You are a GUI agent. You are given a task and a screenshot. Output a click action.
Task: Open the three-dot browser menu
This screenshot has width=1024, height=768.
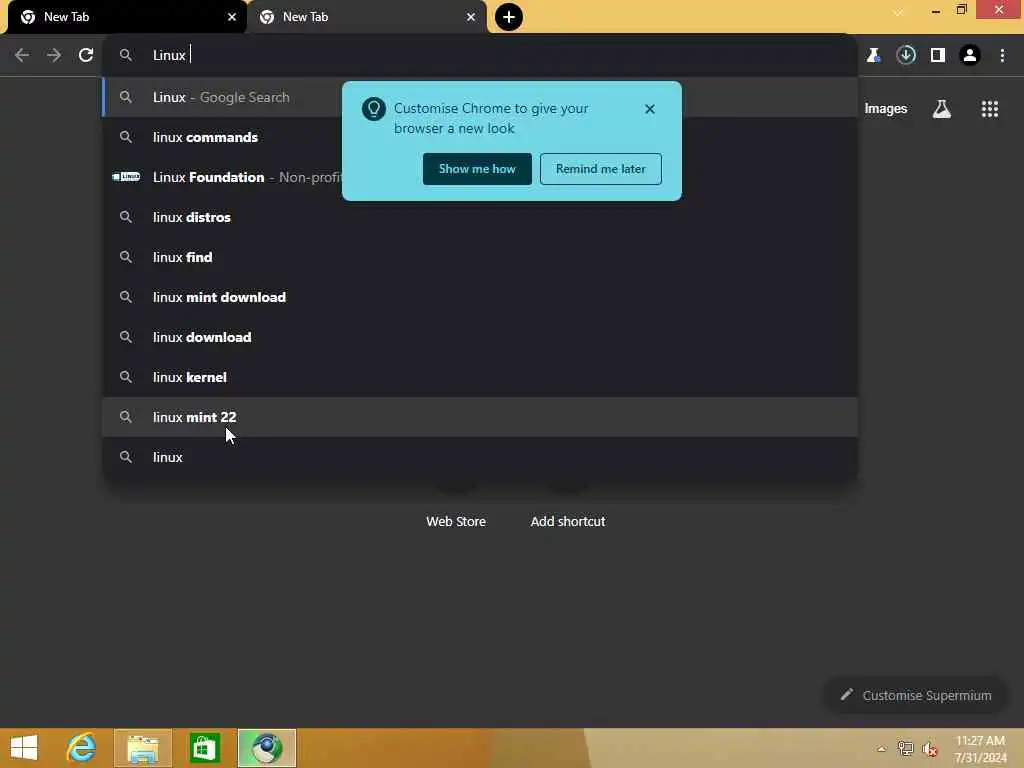(1002, 56)
